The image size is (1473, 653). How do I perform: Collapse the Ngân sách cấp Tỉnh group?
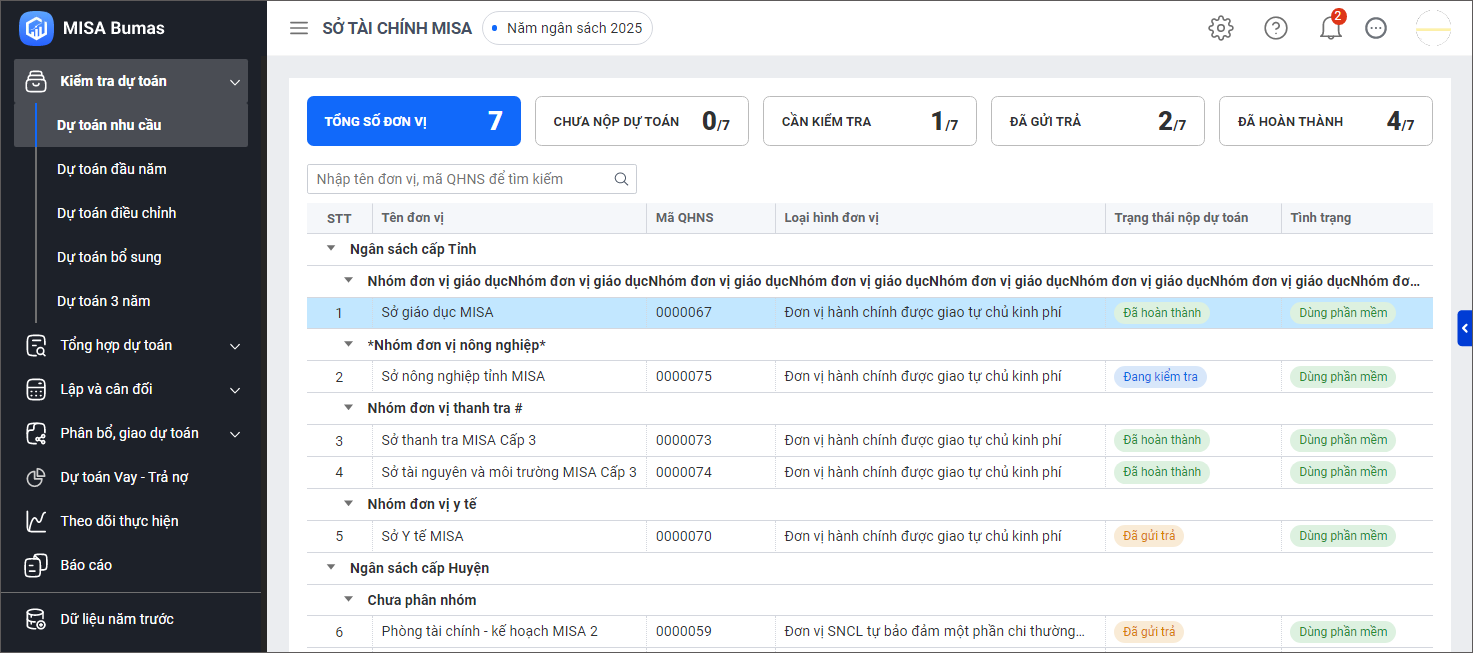click(331, 249)
